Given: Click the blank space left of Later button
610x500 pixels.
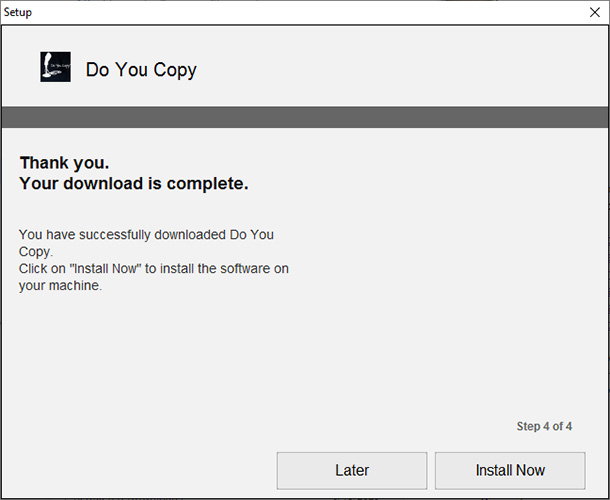Looking at the screenshot, I should click(140, 470).
